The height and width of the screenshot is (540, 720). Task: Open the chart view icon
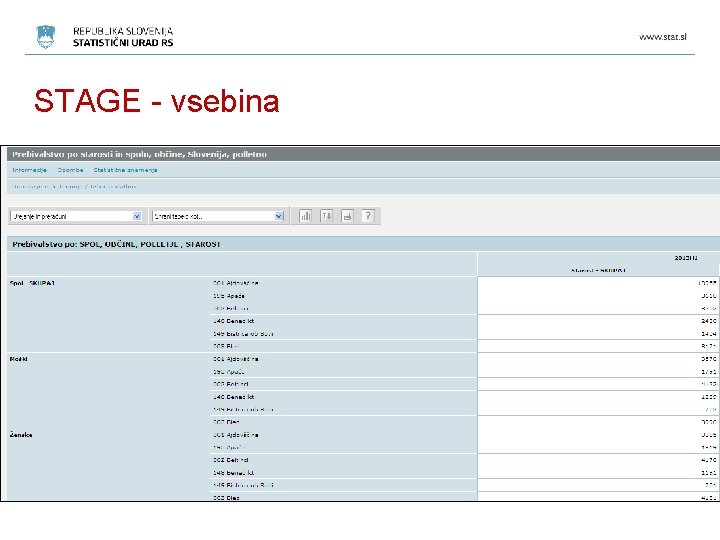coord(305,216)
